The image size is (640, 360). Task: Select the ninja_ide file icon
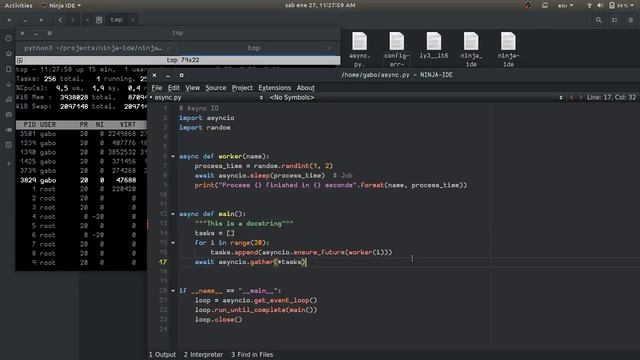click(x=471, y=49)
